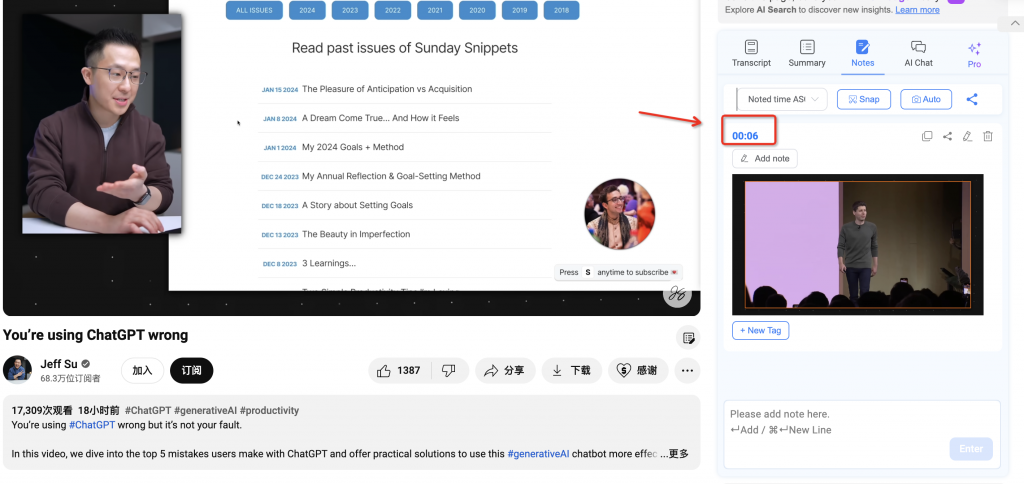The image size is (1024, 484).
Task: Click the circular guest avatar in video
Action: [619, 214]
